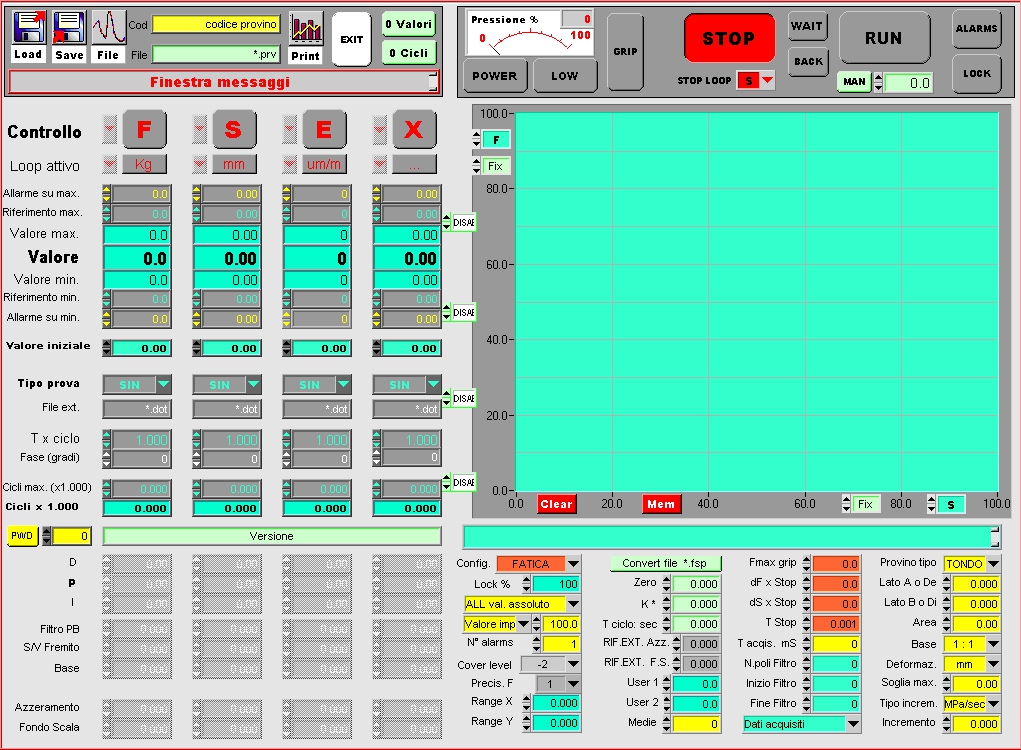
Task: Click the Lock % value field
Action: (555, 584)
